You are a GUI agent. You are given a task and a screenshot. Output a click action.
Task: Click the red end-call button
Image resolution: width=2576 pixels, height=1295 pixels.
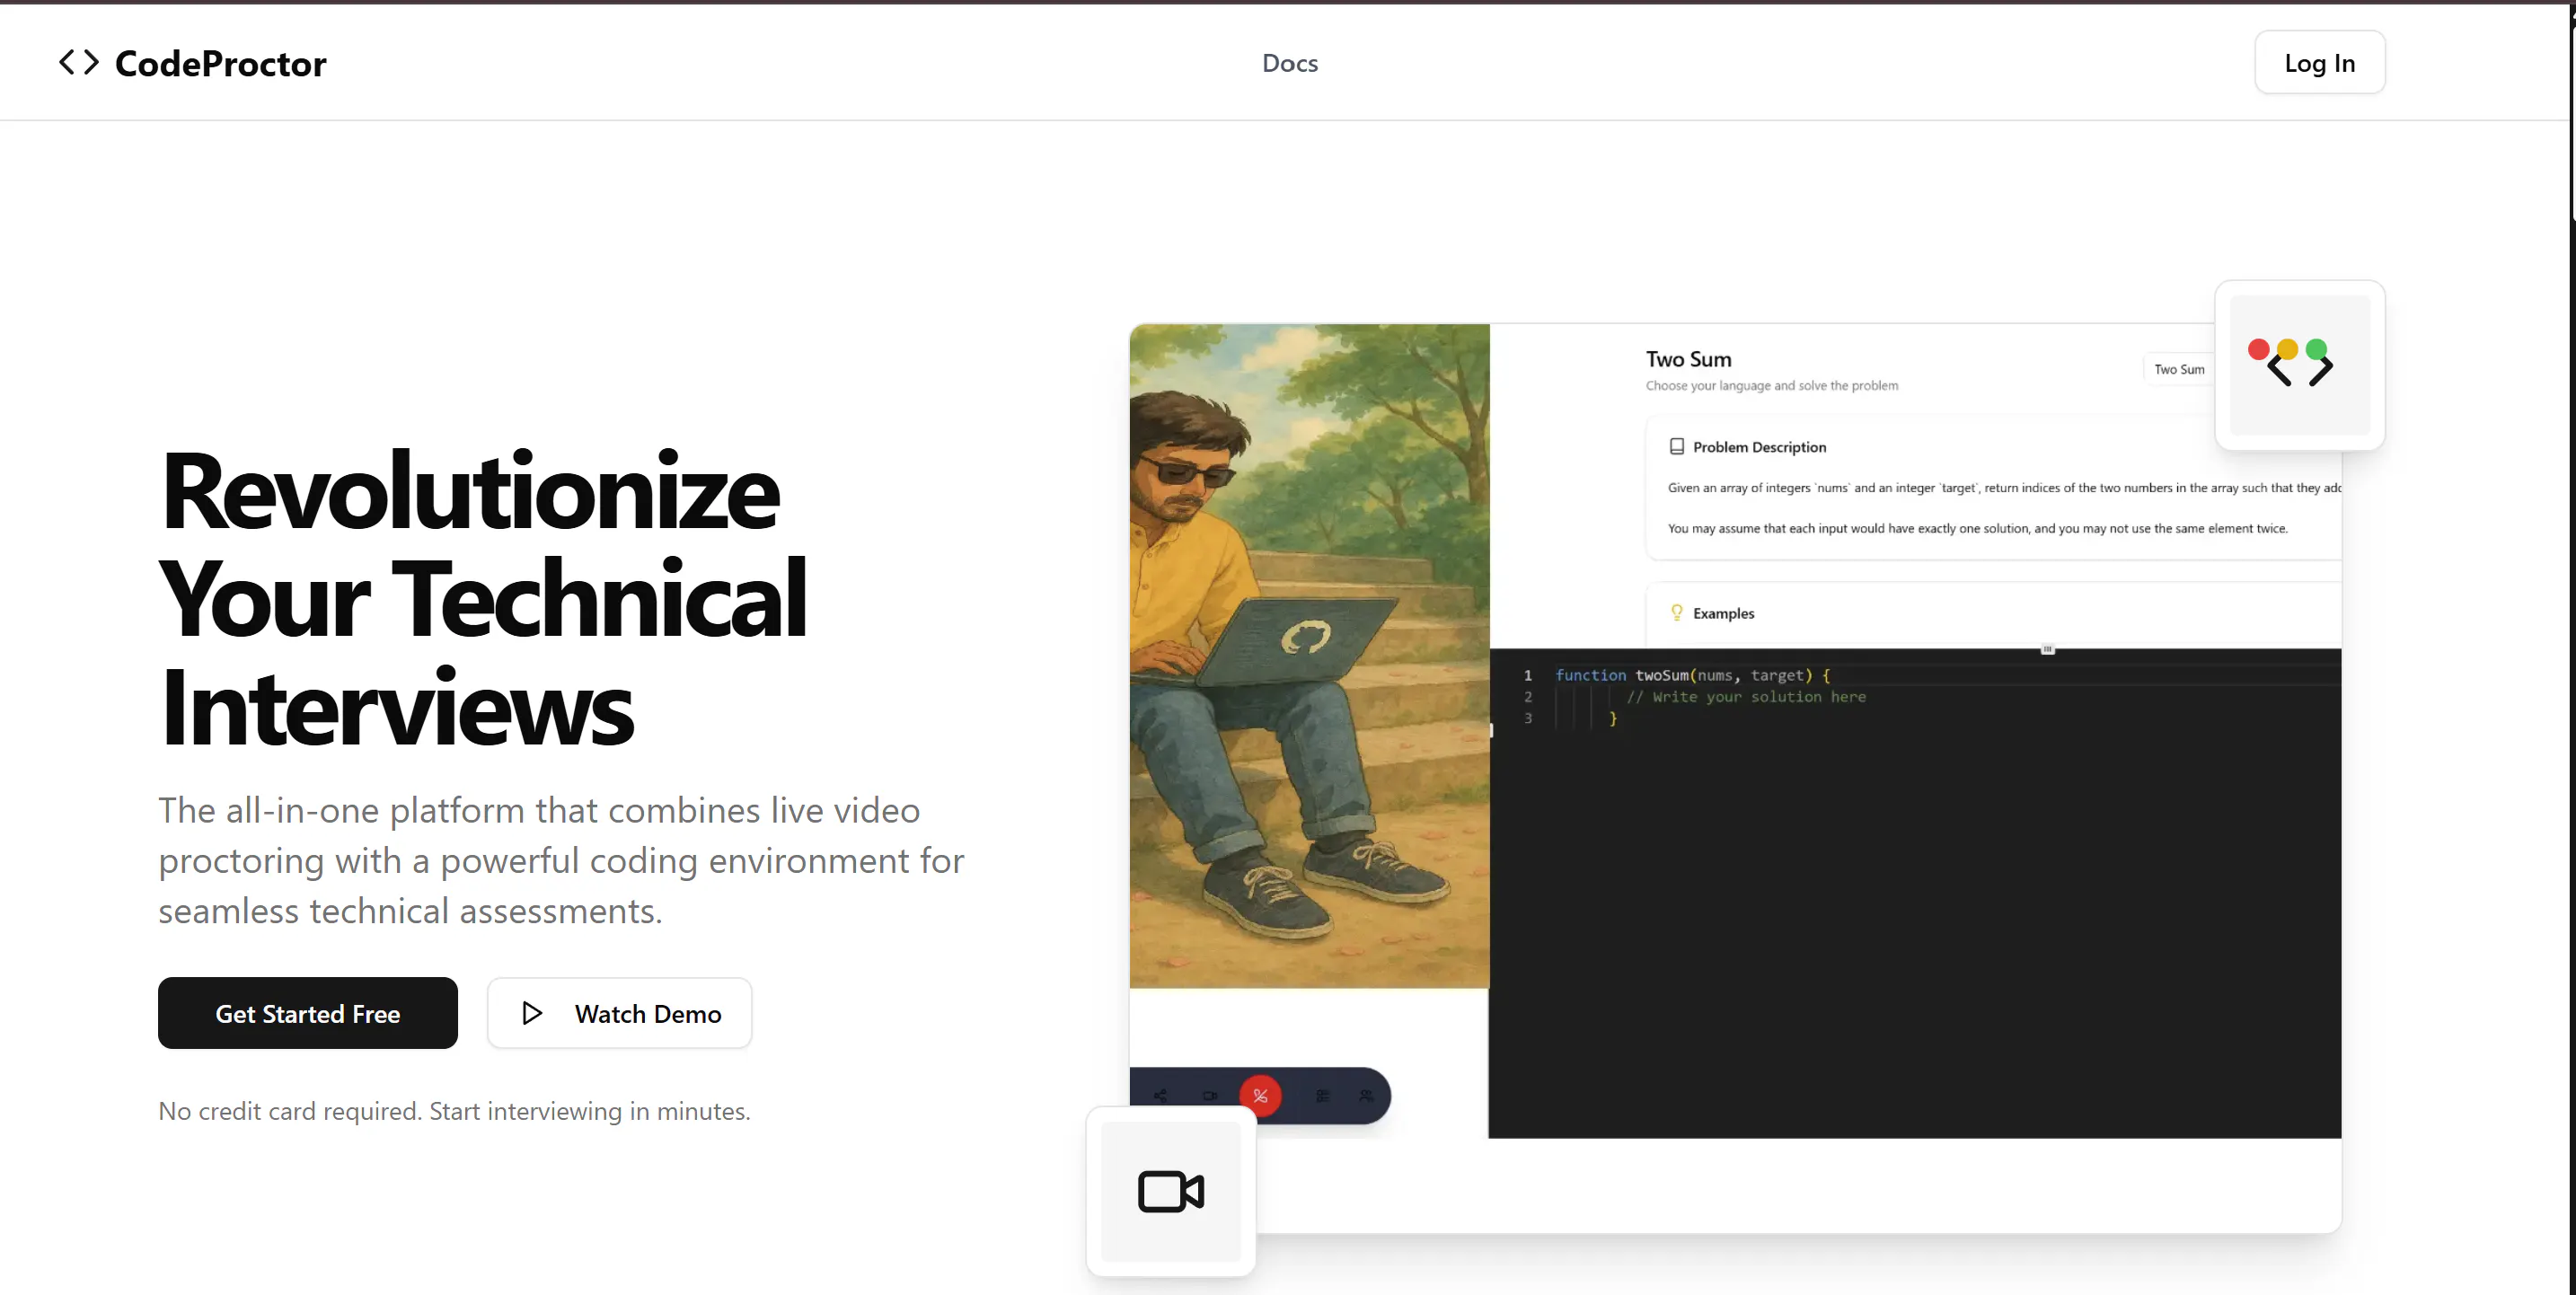click(x=1260, y=1096)
